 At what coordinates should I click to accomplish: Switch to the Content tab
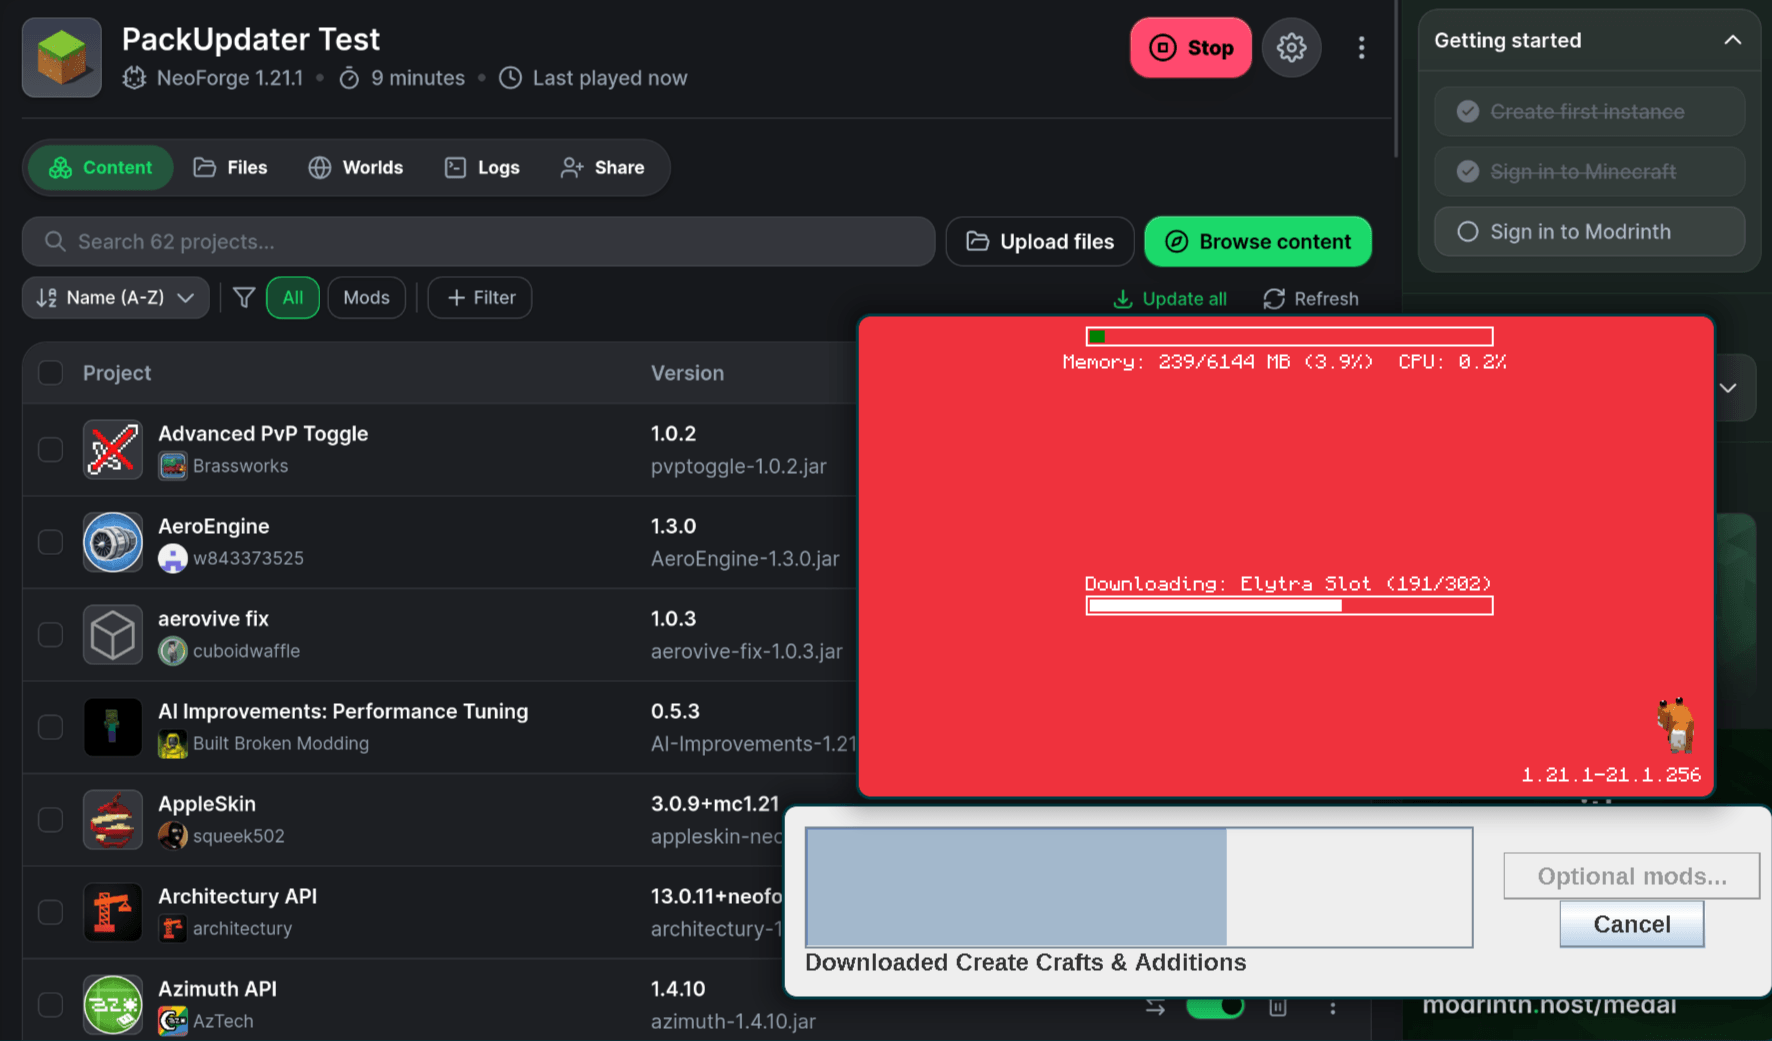click(x=101, y=168)
